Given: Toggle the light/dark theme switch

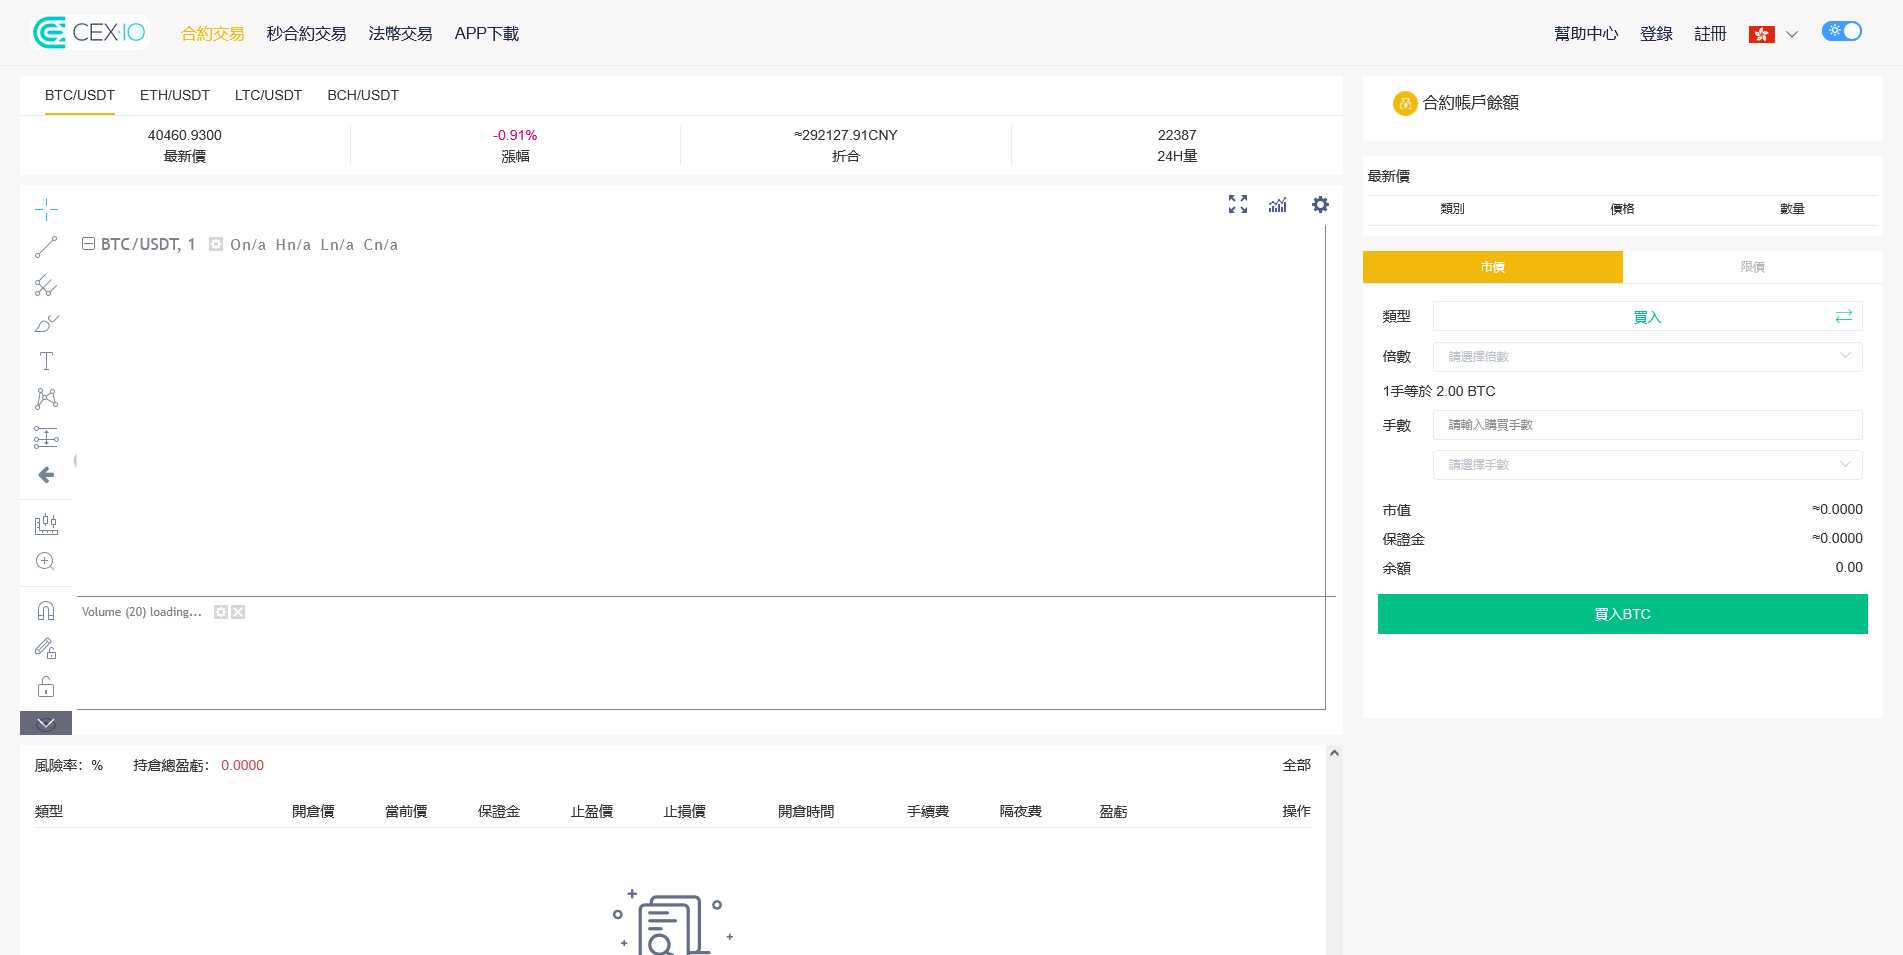Looking at the screenshot, I should pyautogui.click(x=1841, y=31).
